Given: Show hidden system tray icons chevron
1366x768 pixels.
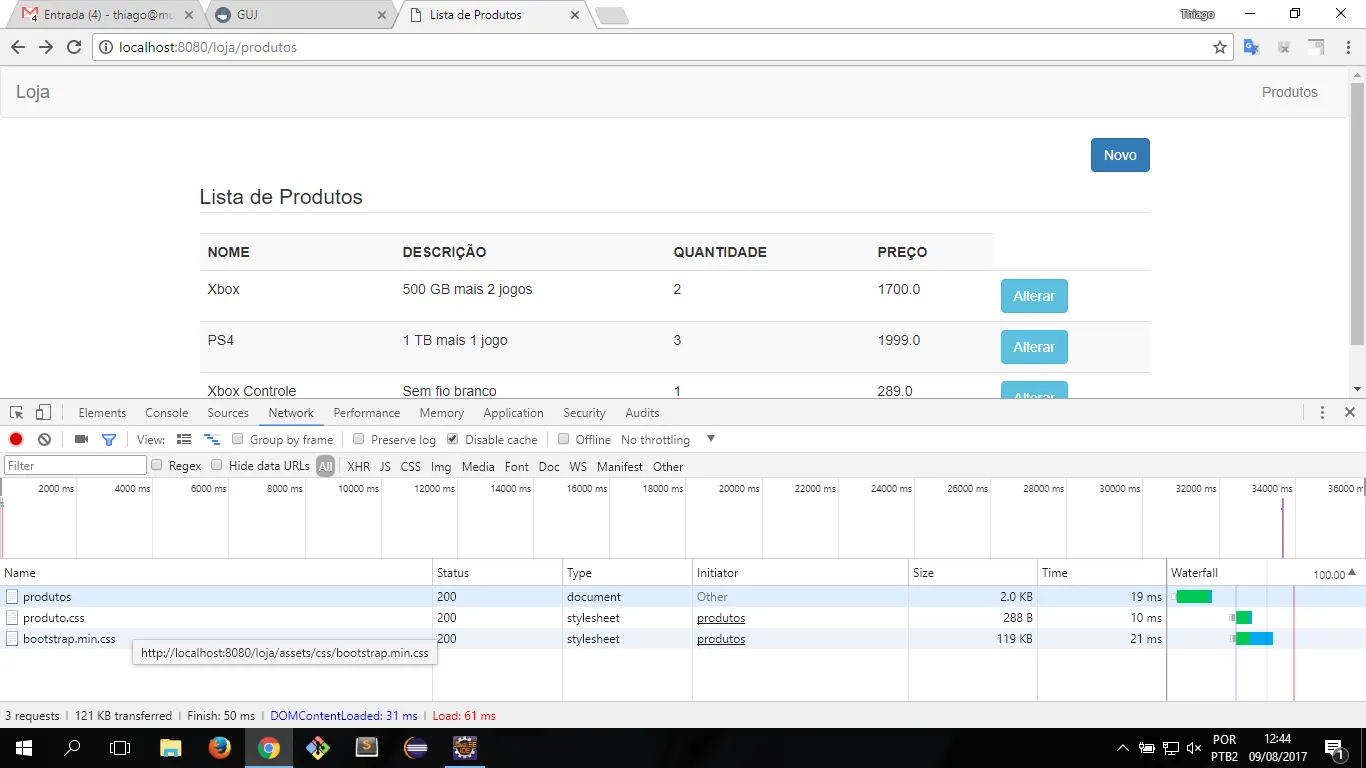Looking at the screenshot, I should point(1123,748).
